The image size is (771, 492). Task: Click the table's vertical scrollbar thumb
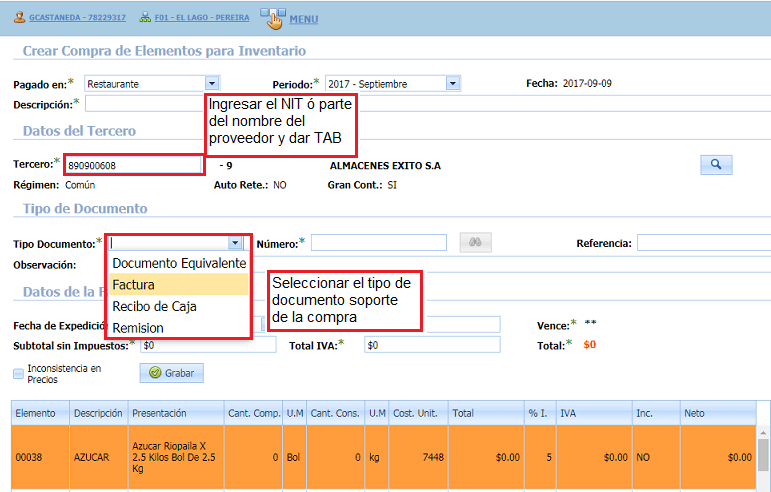click(763, 455)
